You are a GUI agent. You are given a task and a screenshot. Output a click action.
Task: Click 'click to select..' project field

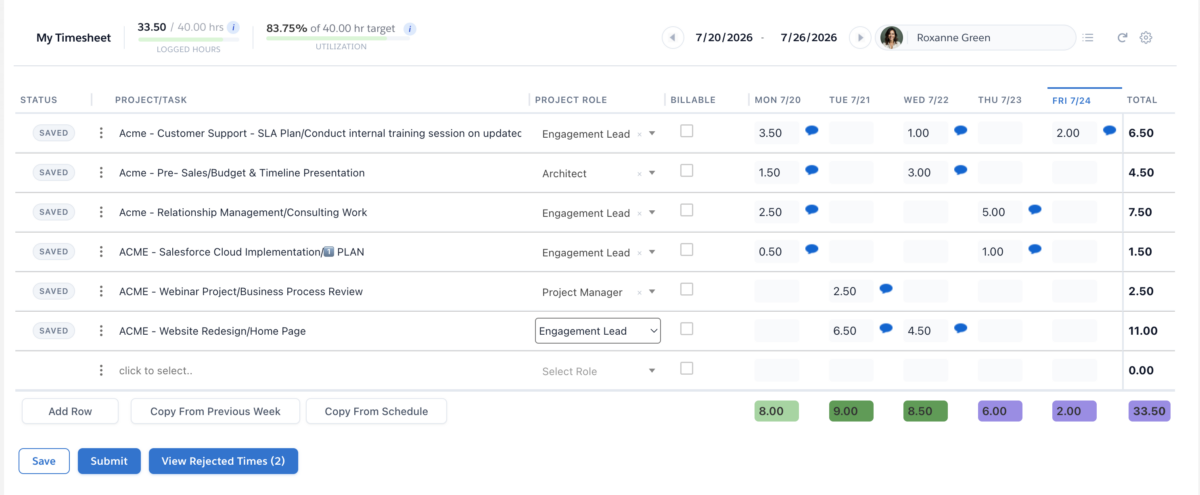pyautogui.click(x=155, y=371)
